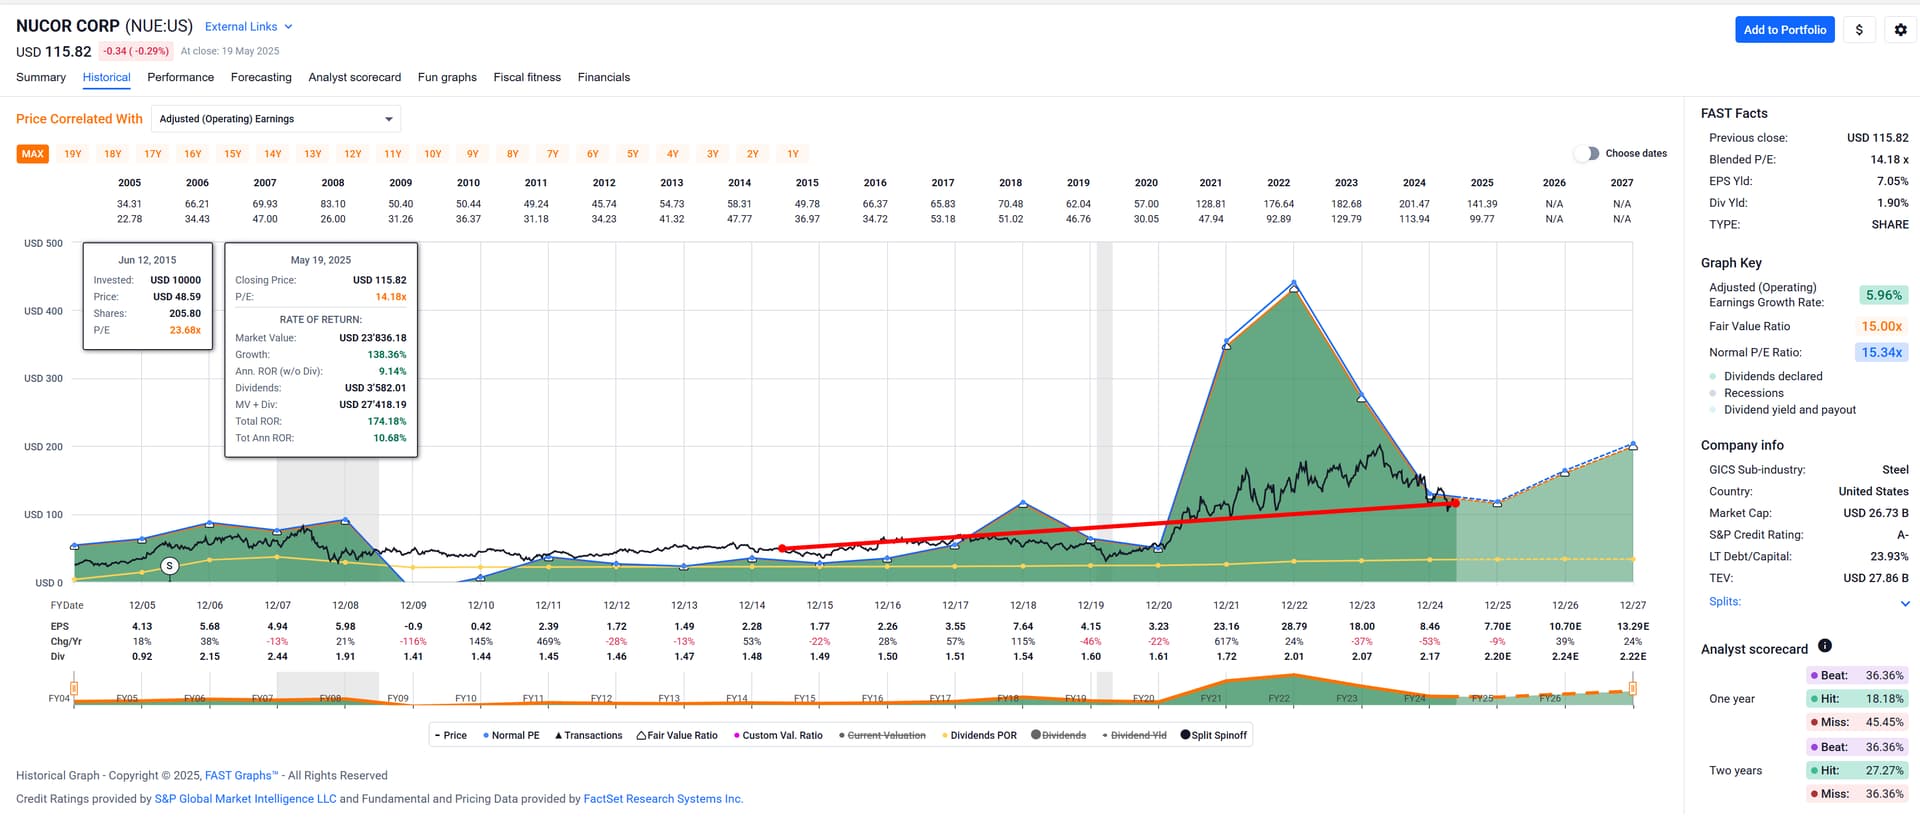Select the 12Y time range
The width and height of the screenshot is (1920, 820).
point(353,154)
